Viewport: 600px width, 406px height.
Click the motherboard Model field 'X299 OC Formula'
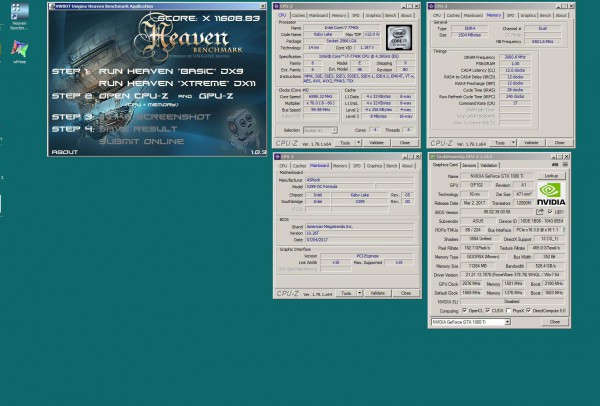click(x=339, y=187)
